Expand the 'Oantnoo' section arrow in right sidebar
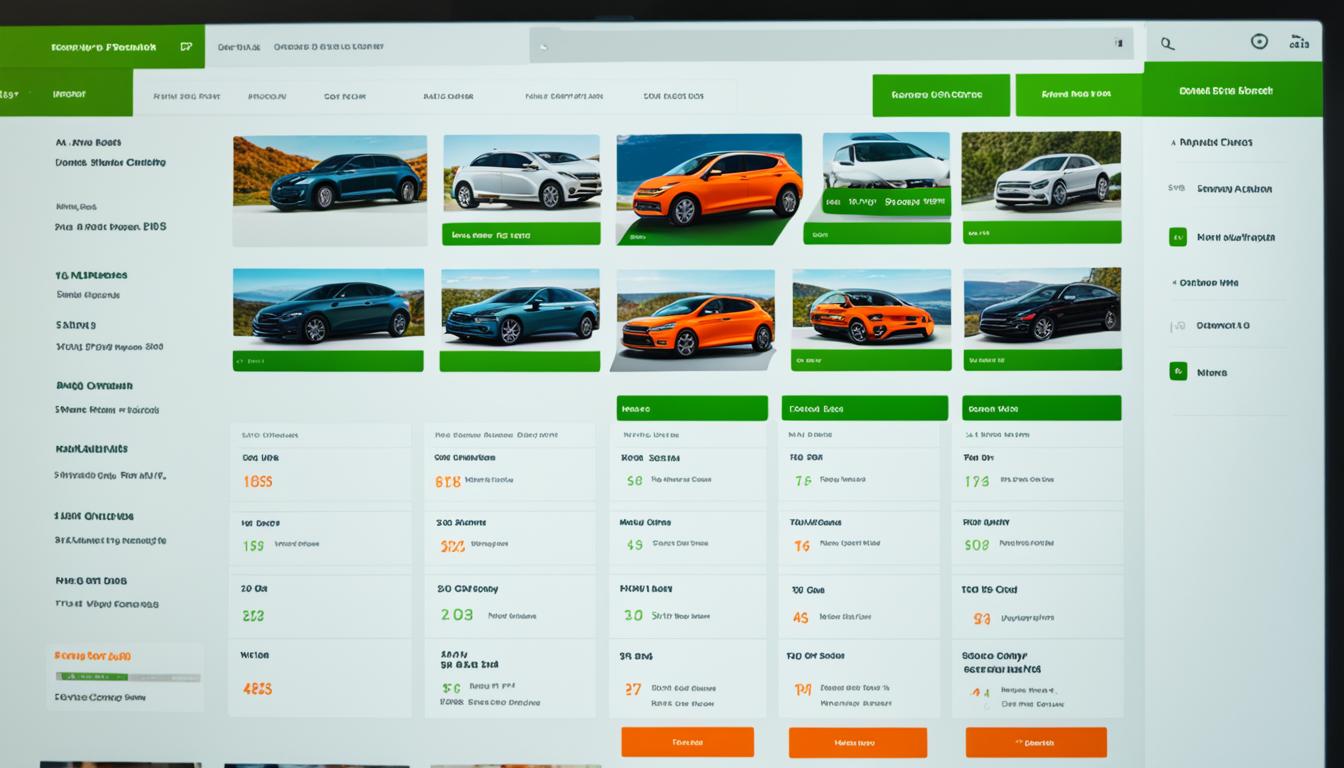The height and width of the screenshot is (768, 1344). [1173, 283]
